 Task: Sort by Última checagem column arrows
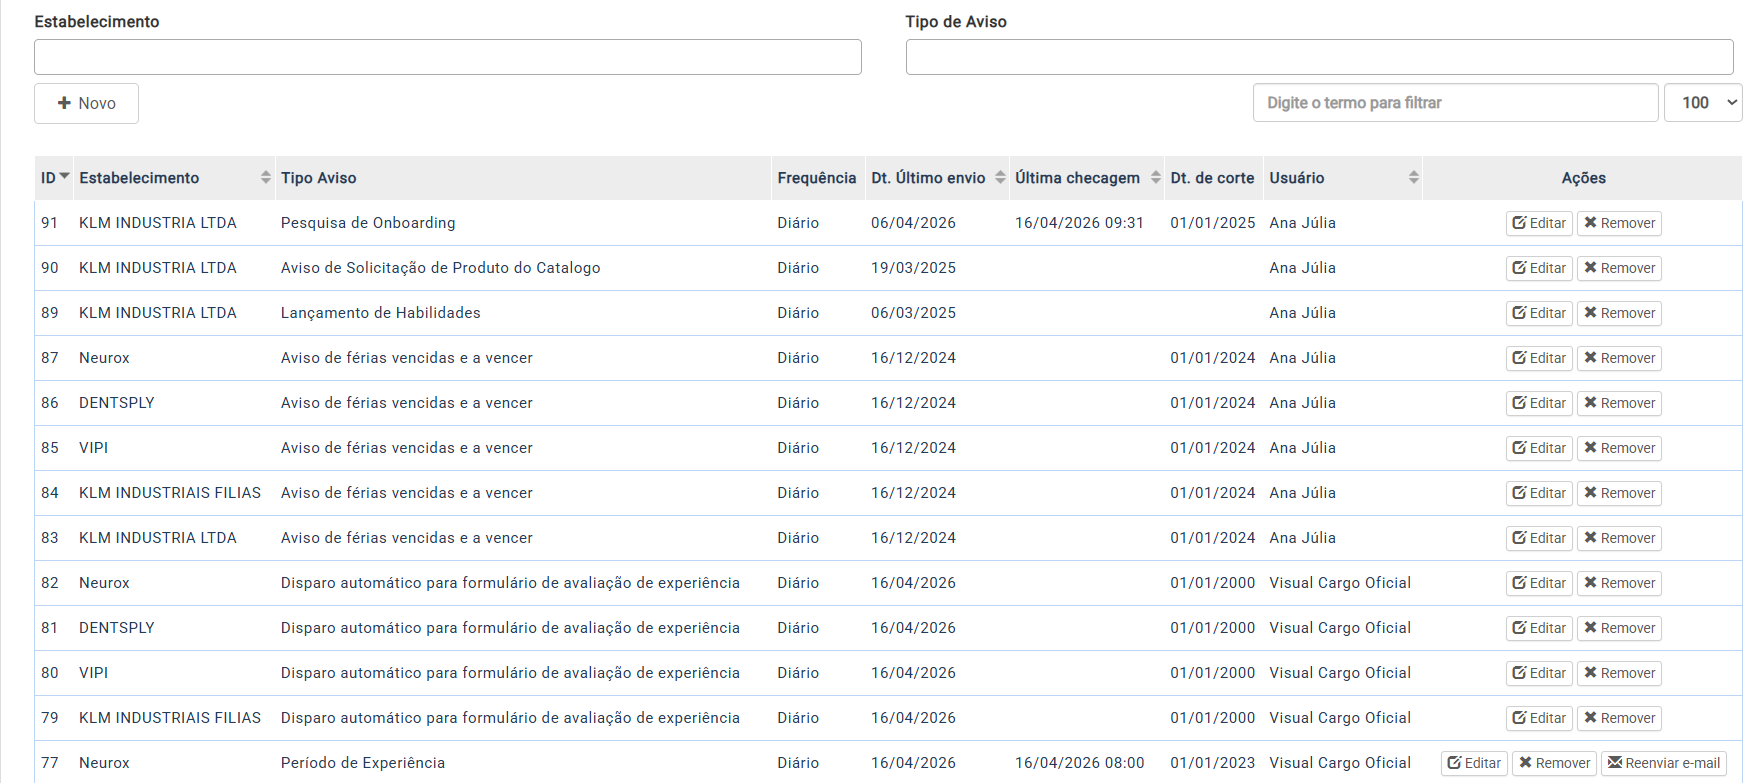point(1155,177)
